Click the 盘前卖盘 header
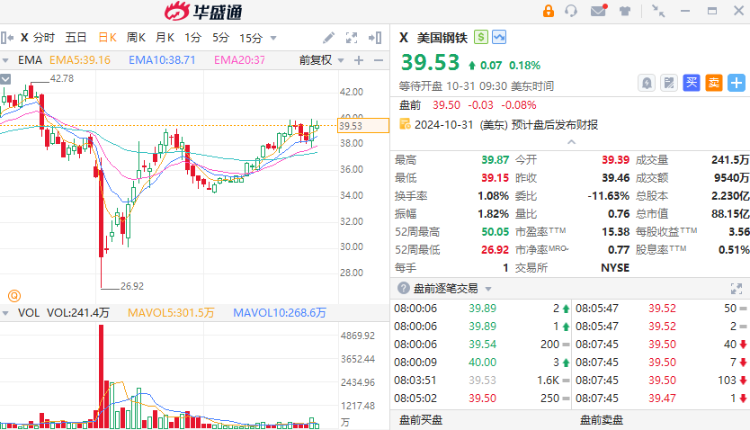 (x=602, y=420)
